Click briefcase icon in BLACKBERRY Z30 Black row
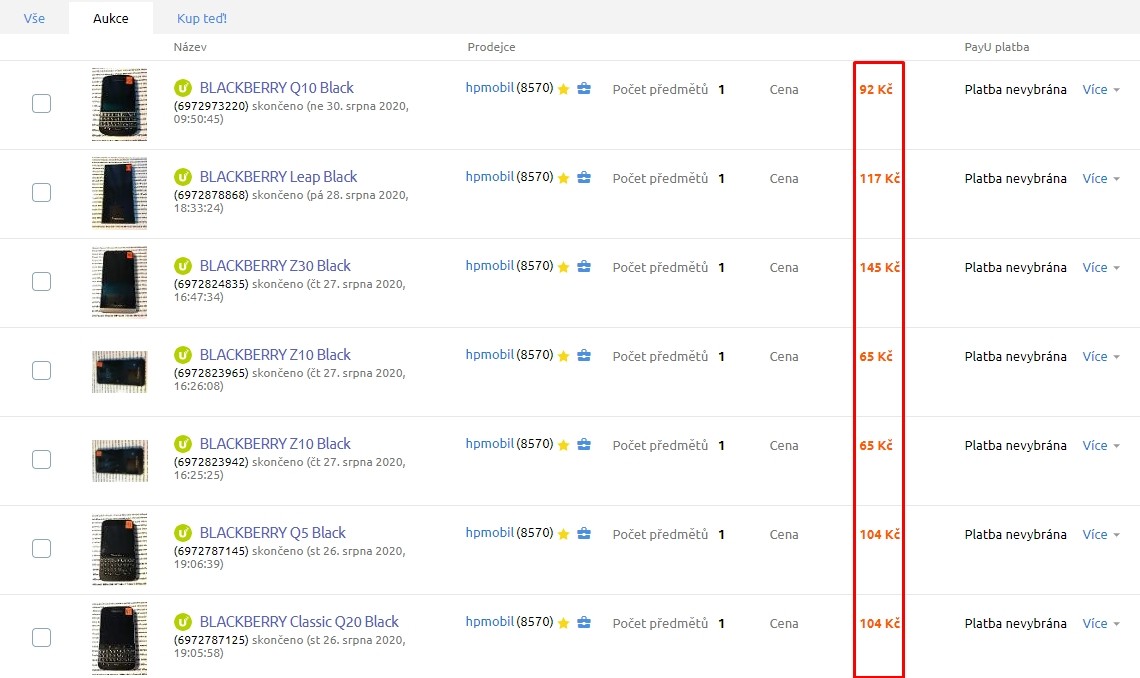Image resolution: width=1140 pixels, height=678 pixels. [584, 267]
